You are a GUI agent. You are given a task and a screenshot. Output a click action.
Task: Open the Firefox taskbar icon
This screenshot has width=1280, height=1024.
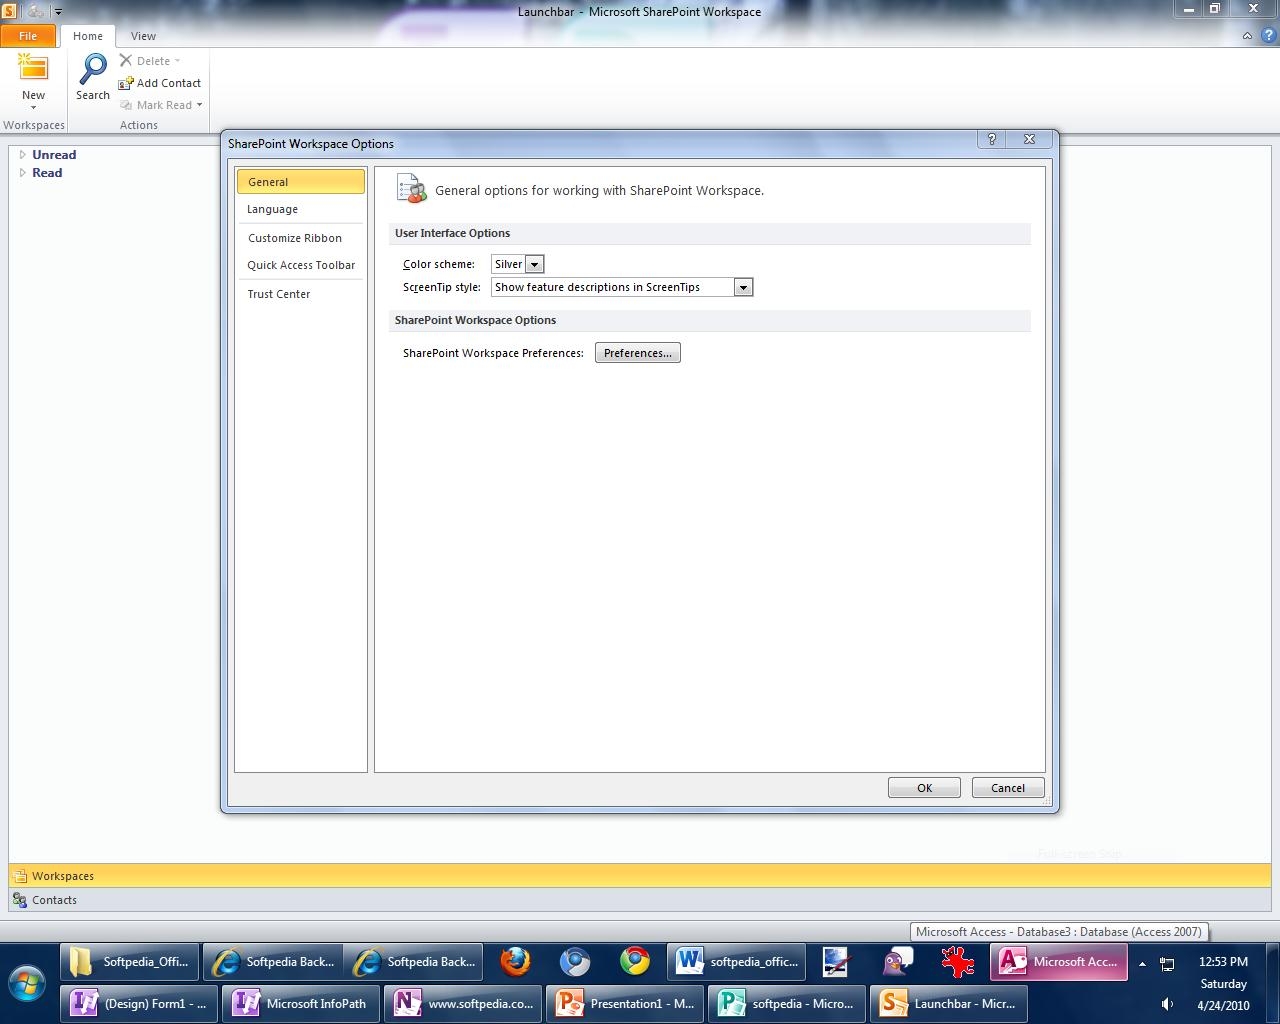click(x=516, y=962)
